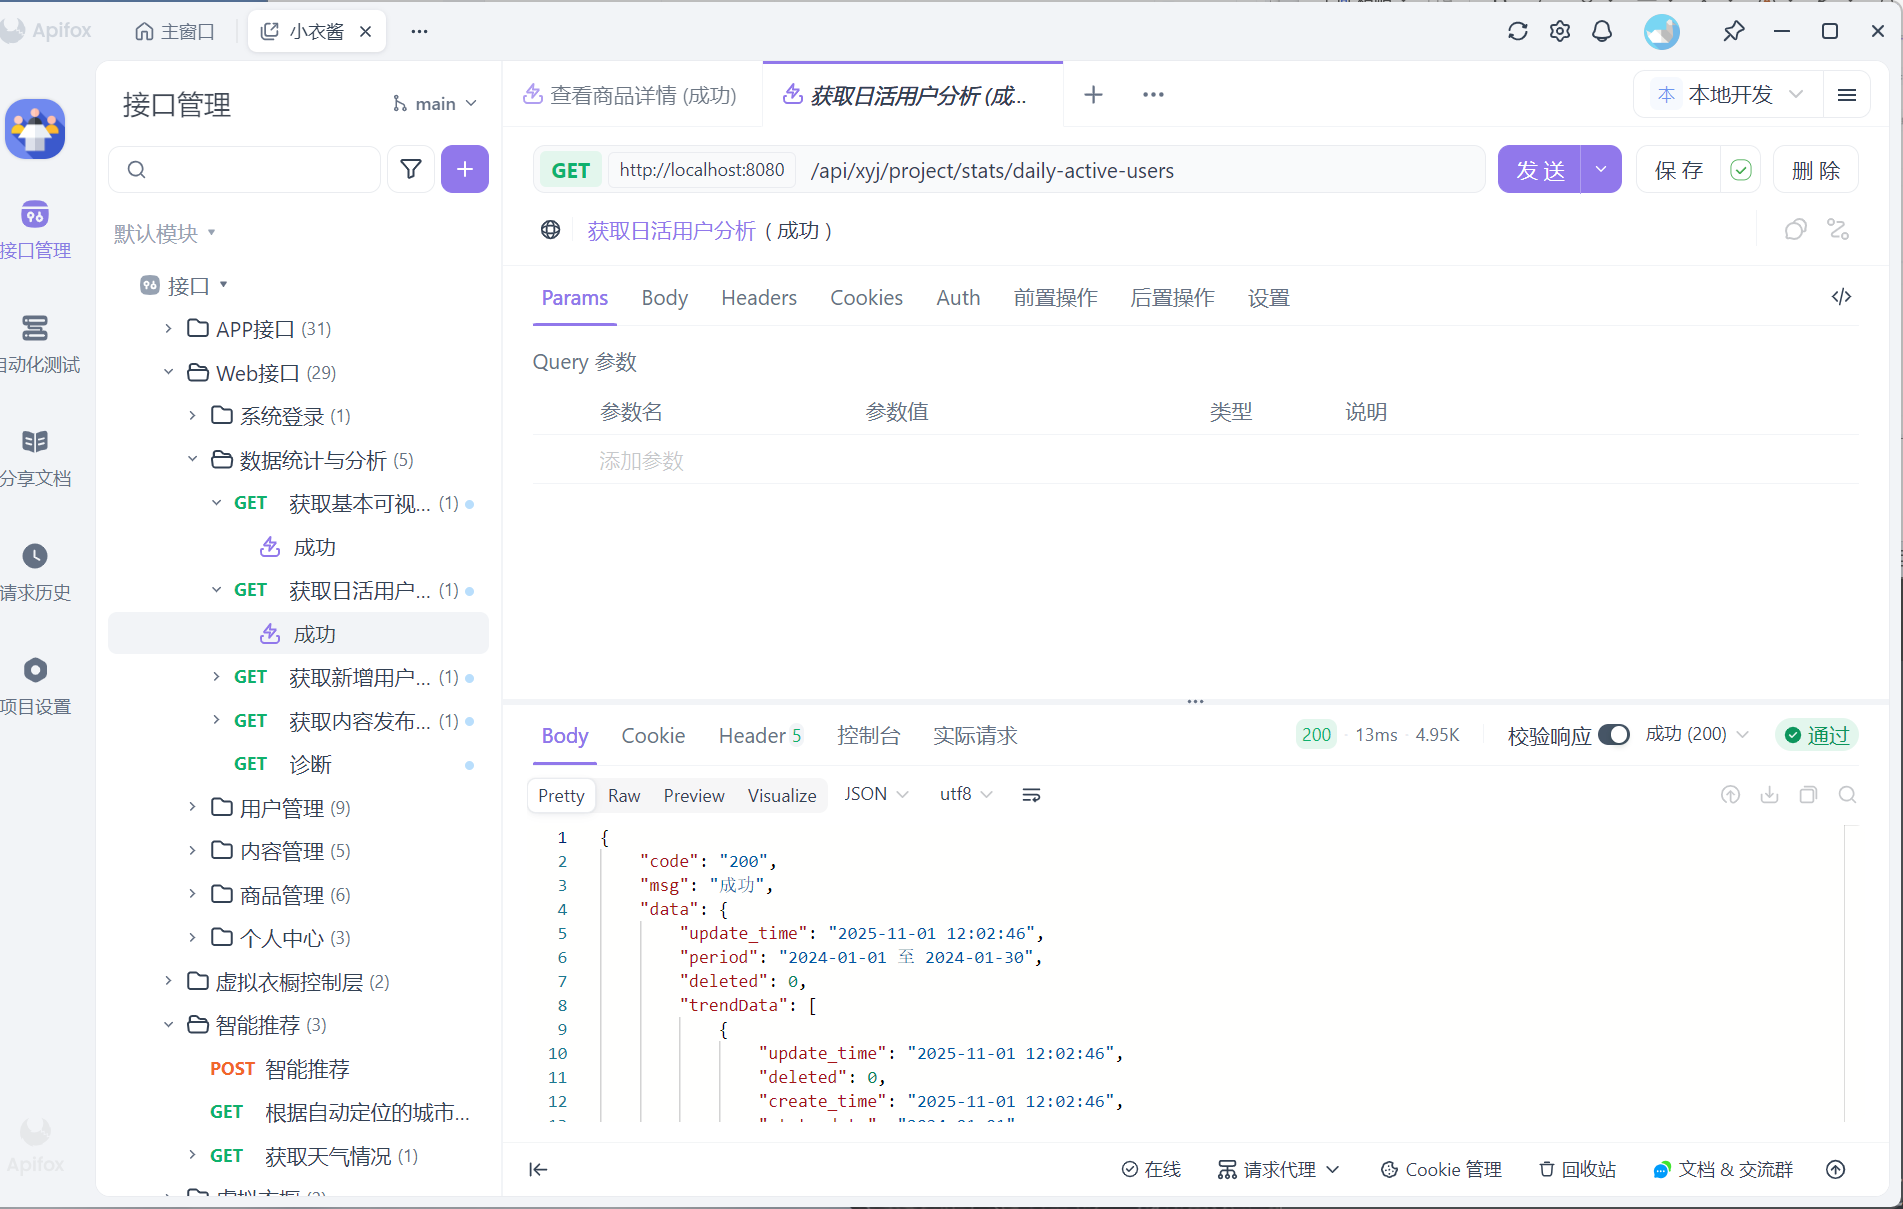The height and width of the screenshot is (1209, 1903).
Task: Click the 删除 delete button
Action: [1816, 170]
